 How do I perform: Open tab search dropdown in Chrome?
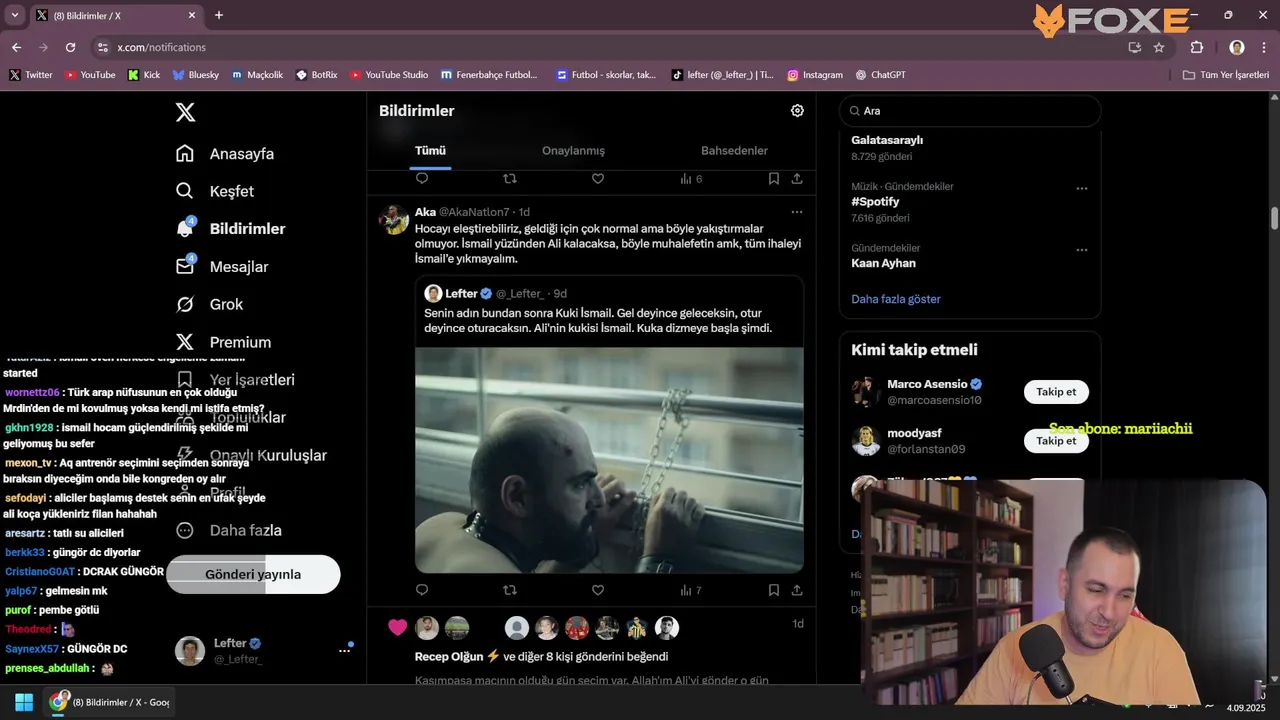[14, 15]
